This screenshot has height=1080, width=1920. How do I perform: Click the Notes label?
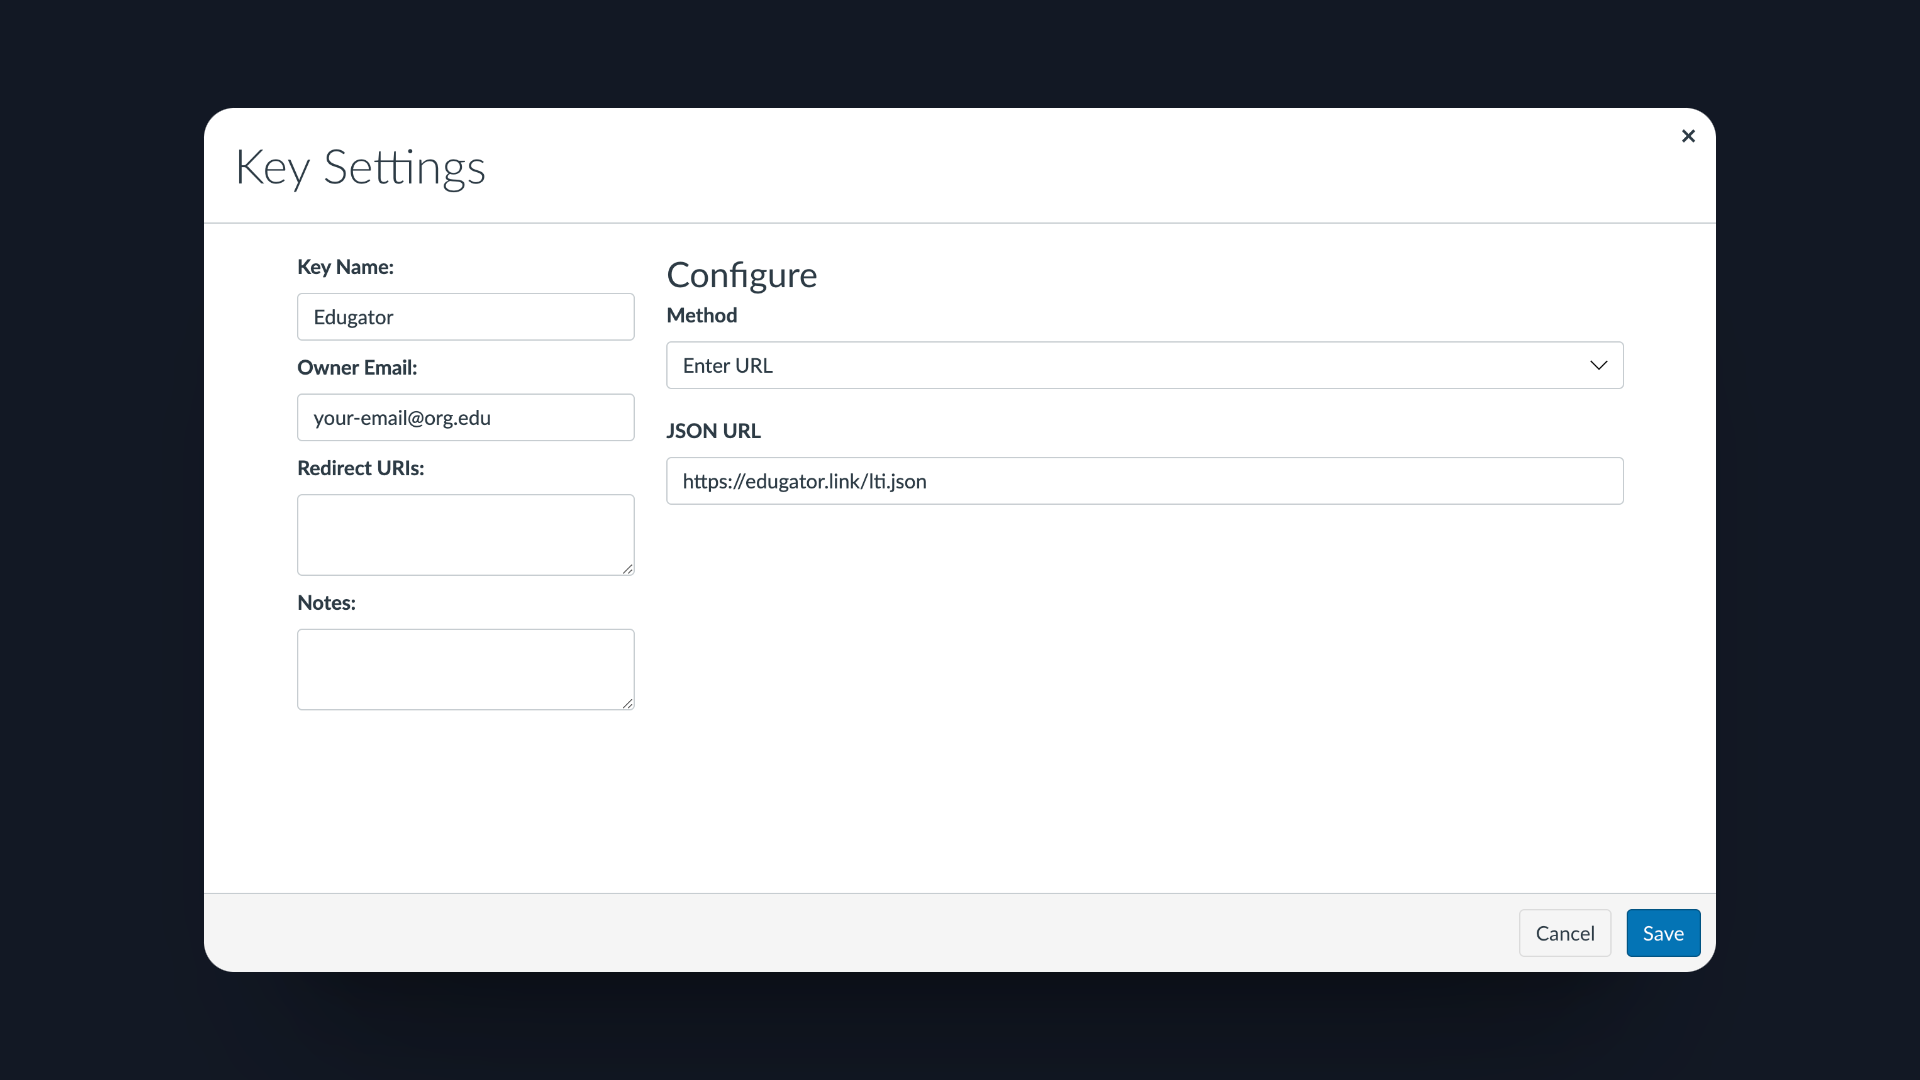pyautogui.click(x=326, y=603)
